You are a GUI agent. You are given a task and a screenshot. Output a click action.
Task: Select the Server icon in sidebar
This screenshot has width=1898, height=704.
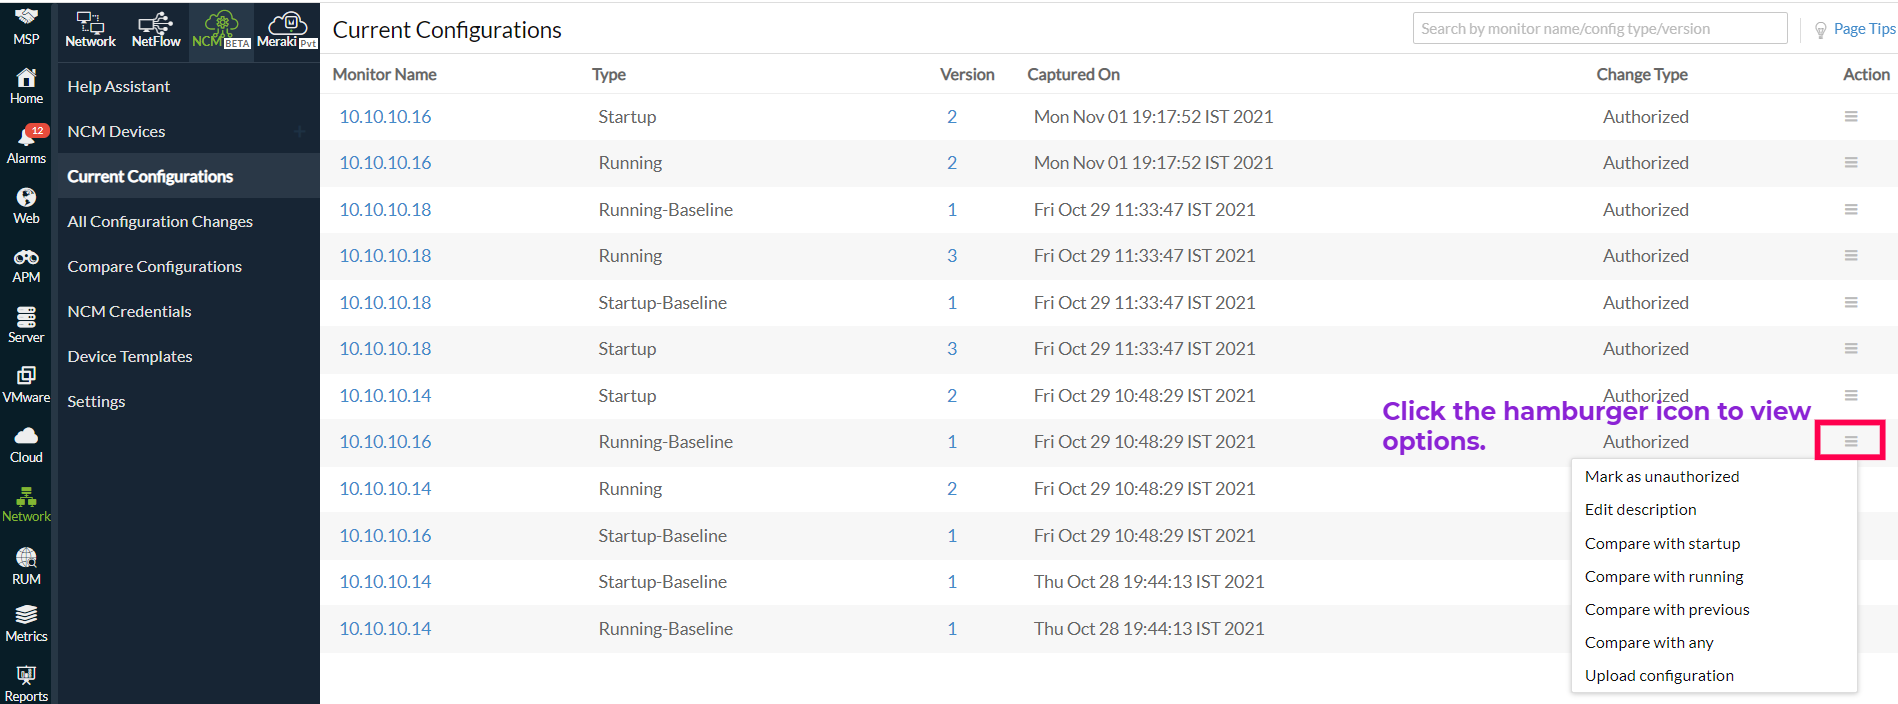(x=26, y=317)
